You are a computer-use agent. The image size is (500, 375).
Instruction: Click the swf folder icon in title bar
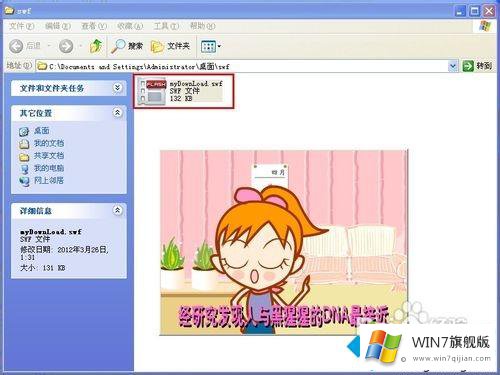(9, 10)
